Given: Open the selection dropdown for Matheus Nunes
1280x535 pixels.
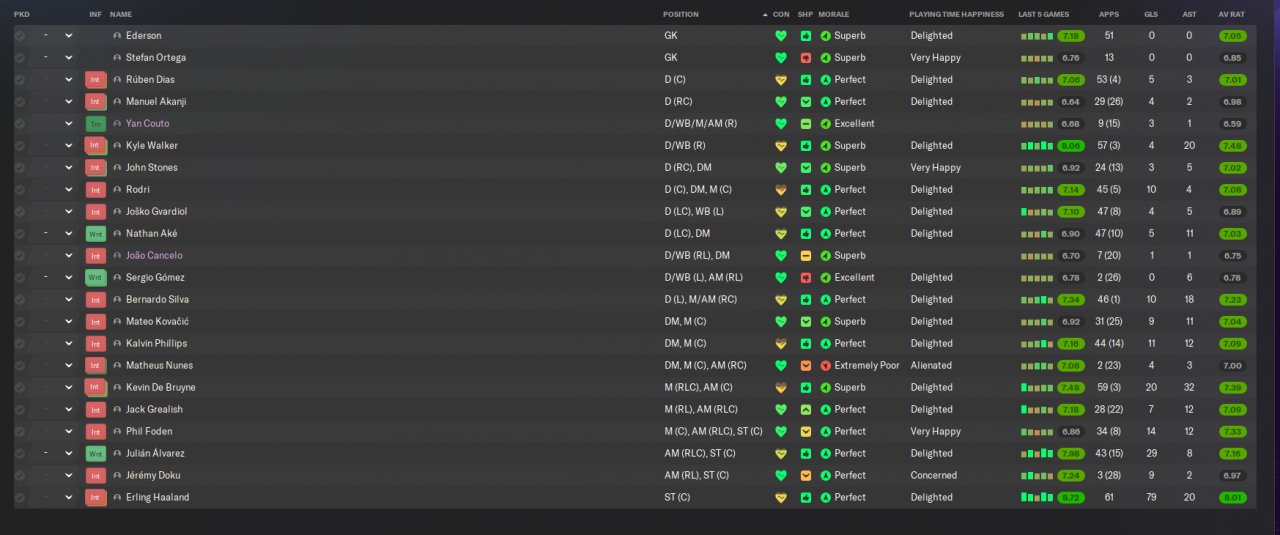Looking at the screenshot, I should pos(69,366).
